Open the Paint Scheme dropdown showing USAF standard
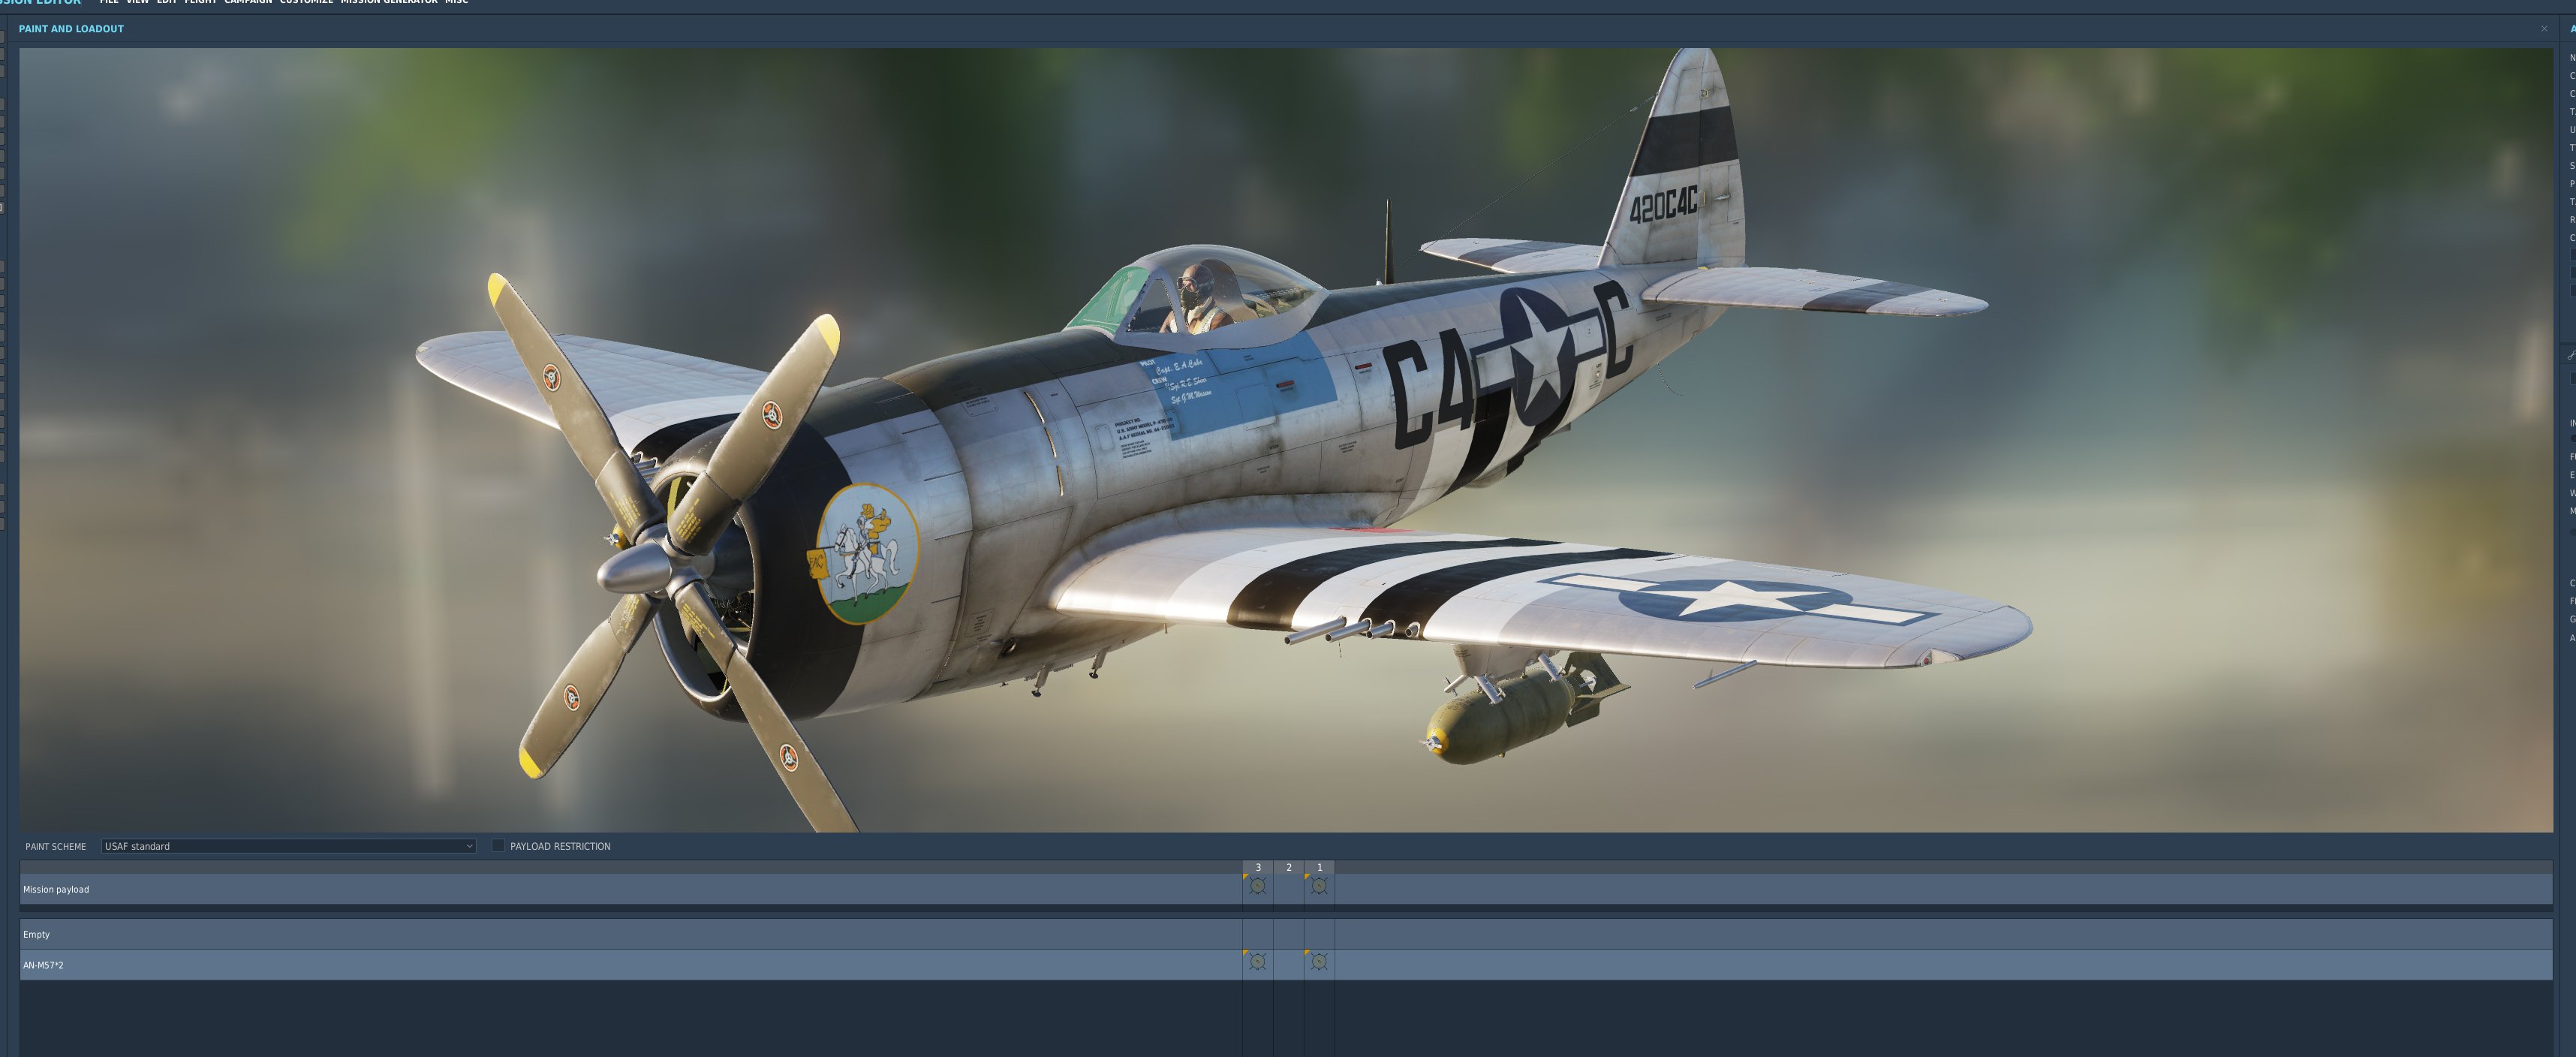Image resolution: width=2576 pixels, height=1057 pixels. click(288, 846)
